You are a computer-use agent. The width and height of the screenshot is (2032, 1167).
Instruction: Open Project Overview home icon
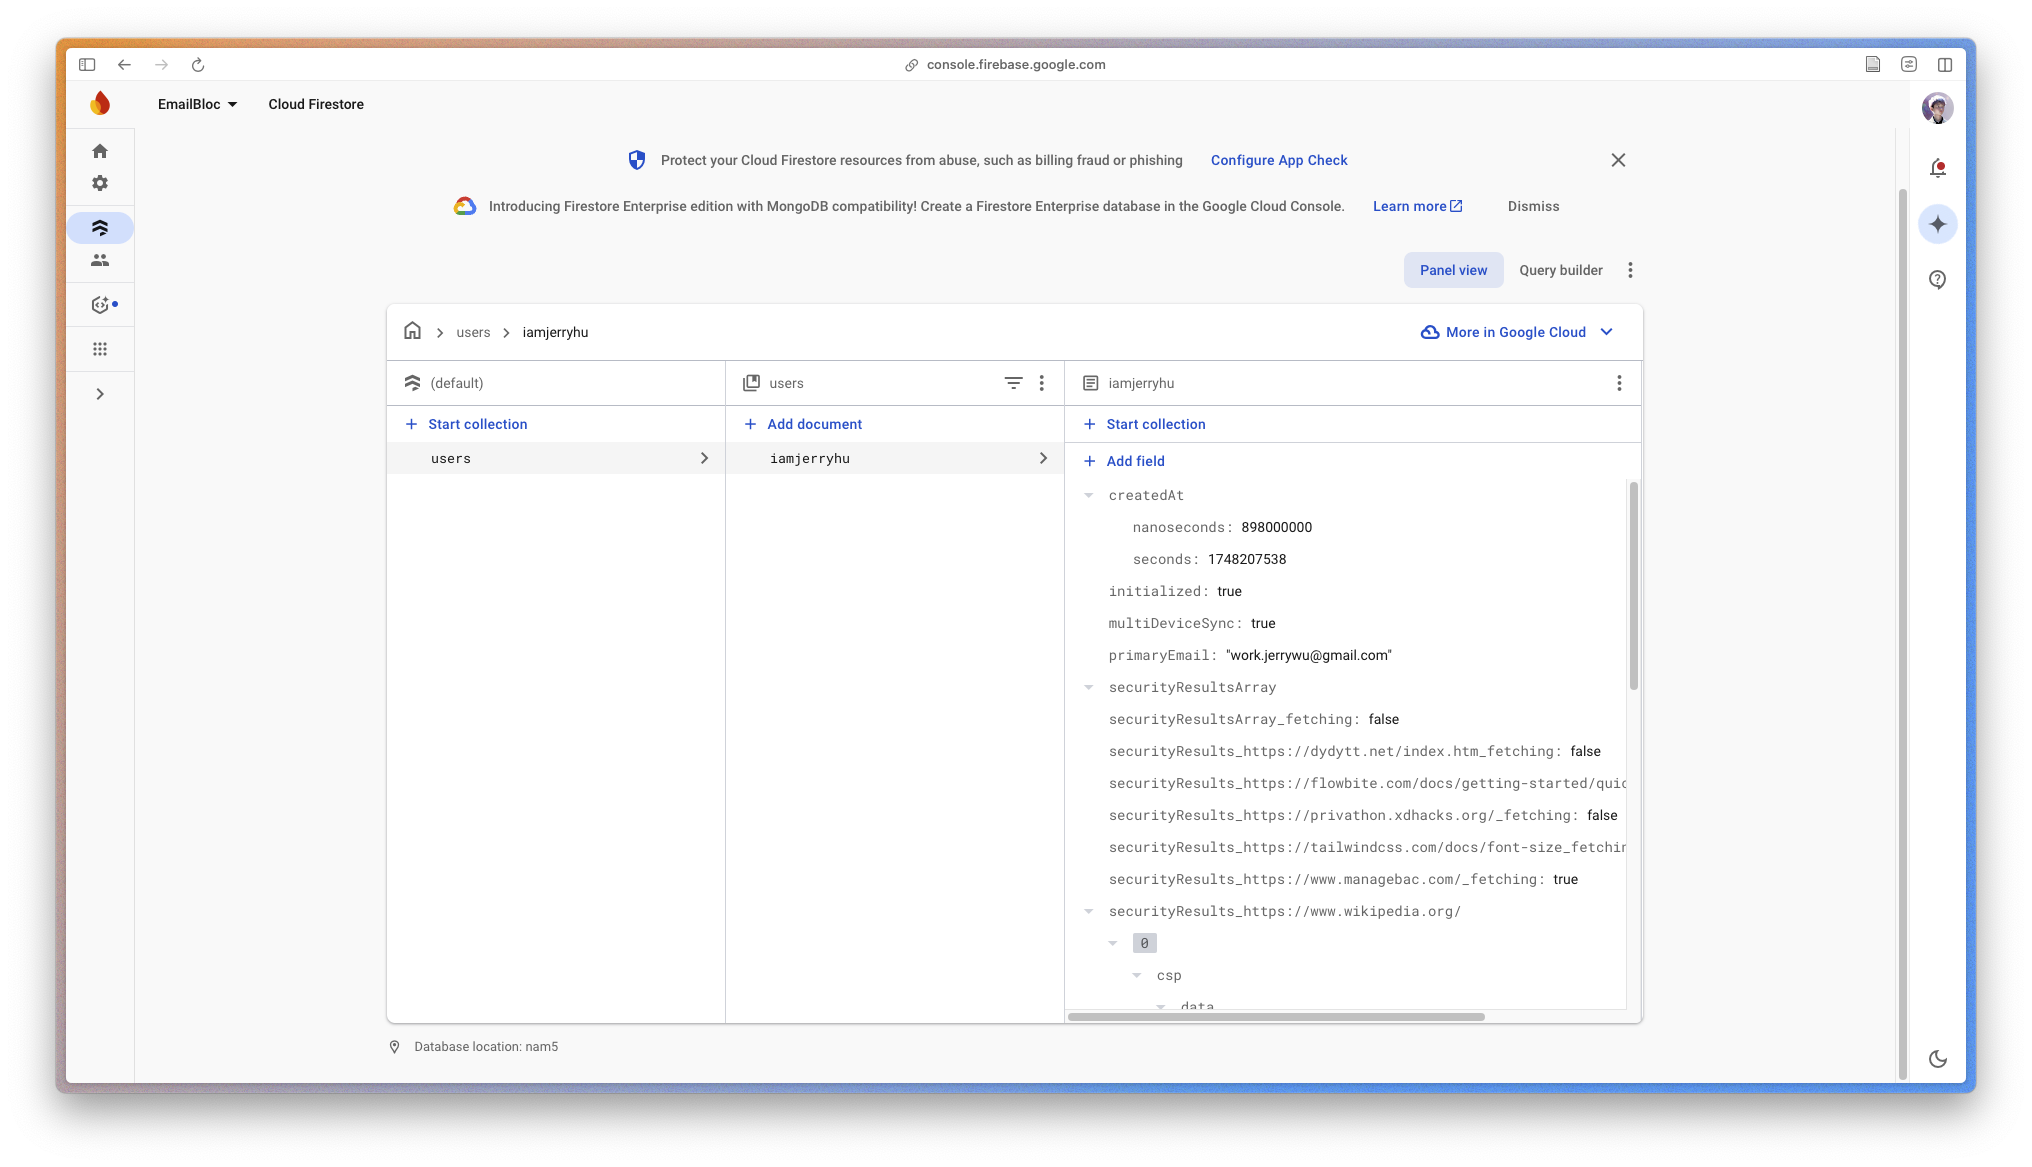coord(100,151)
